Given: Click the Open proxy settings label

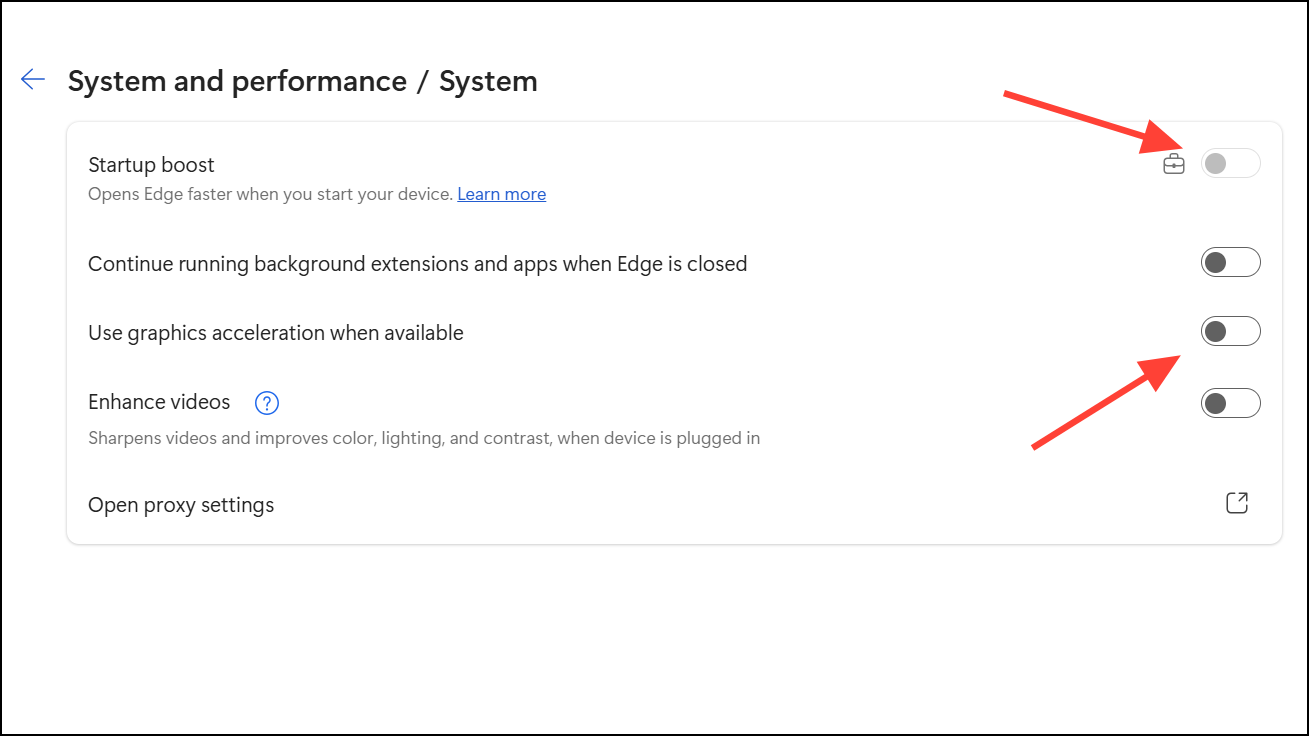Looking at the screenshot, I should 181,505.
